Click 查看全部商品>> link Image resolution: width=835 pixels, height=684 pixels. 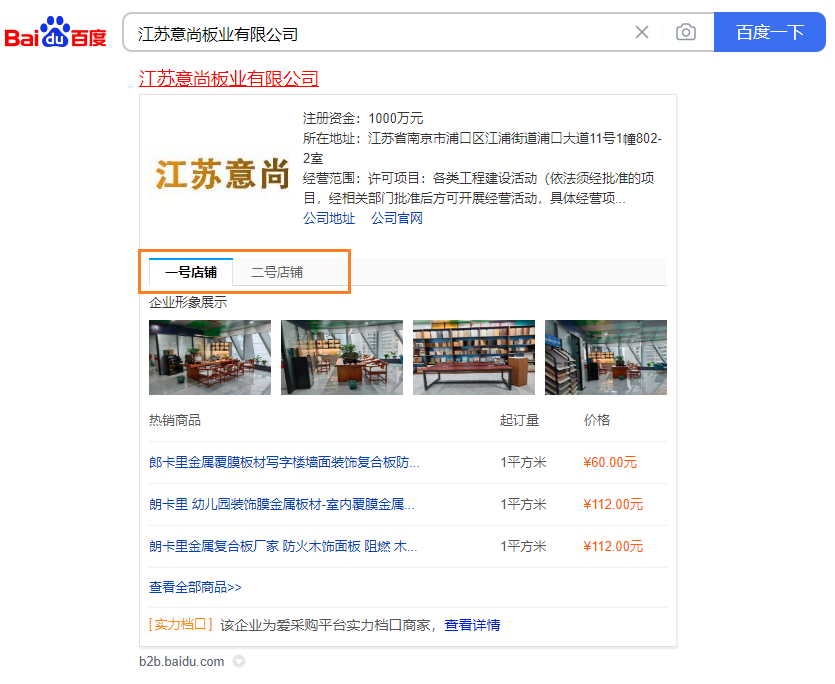(195, 588)
